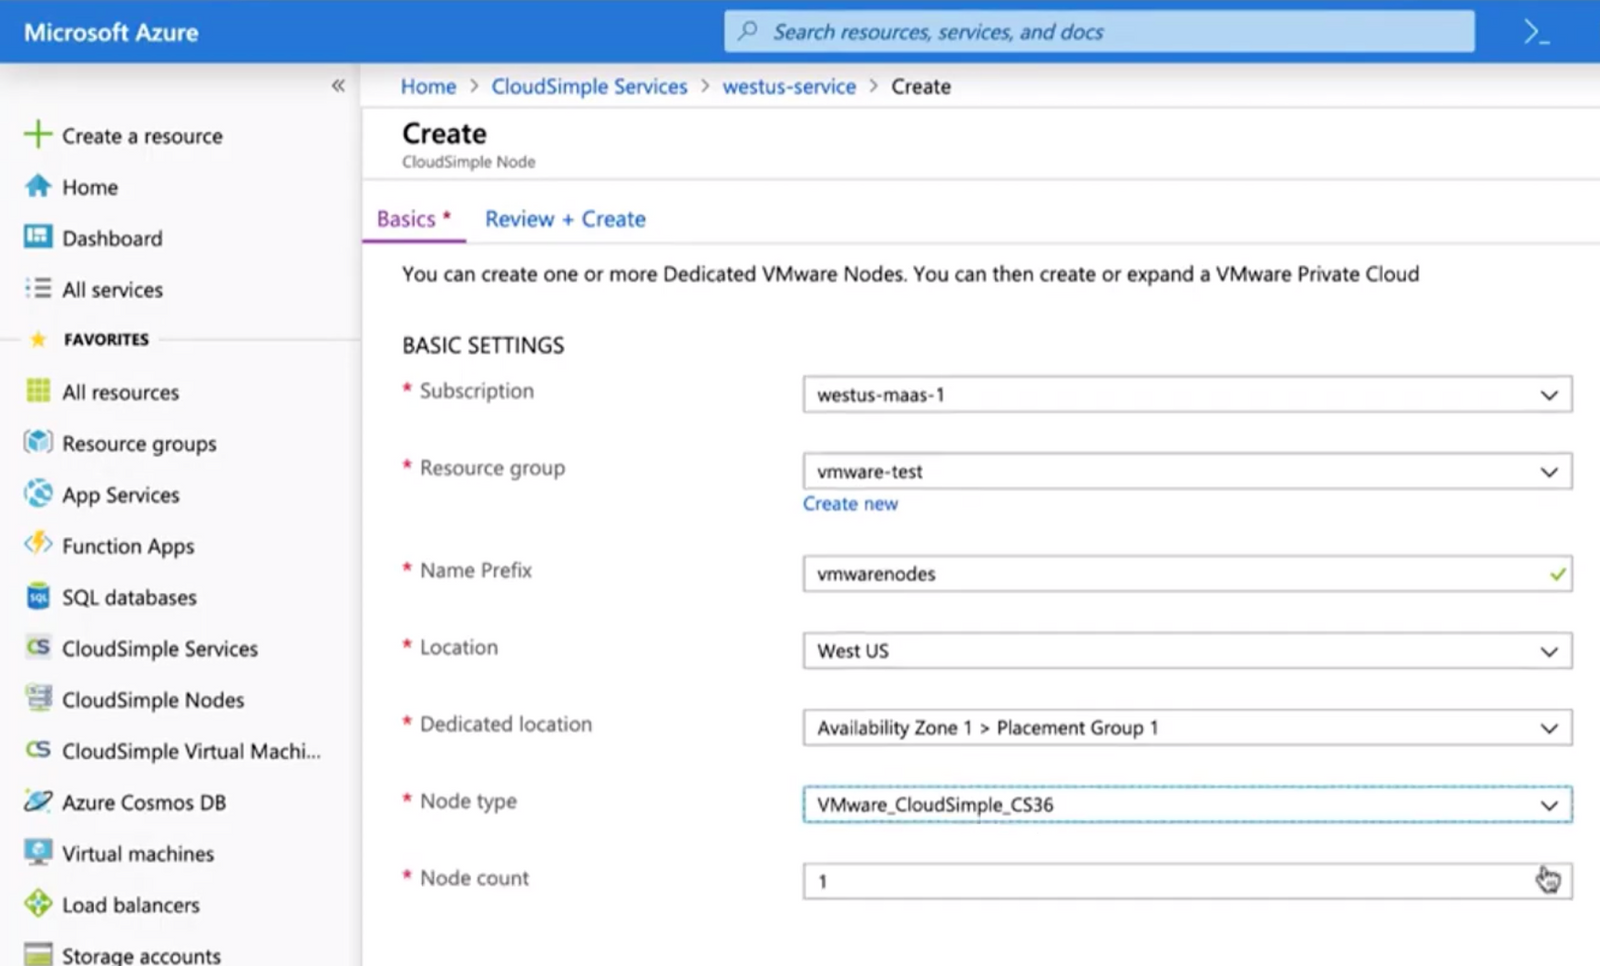Image resolution: width=1600 pixels, height=966 pixels.
Task: Click the Resource groups cube icon
Action: tap(38, 442)
